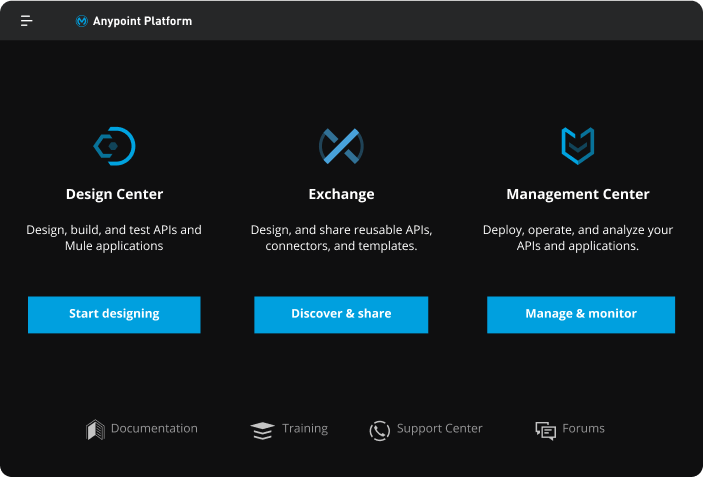Open the Documentation link
Screen dimensions: 703x477
pos(154,429)
